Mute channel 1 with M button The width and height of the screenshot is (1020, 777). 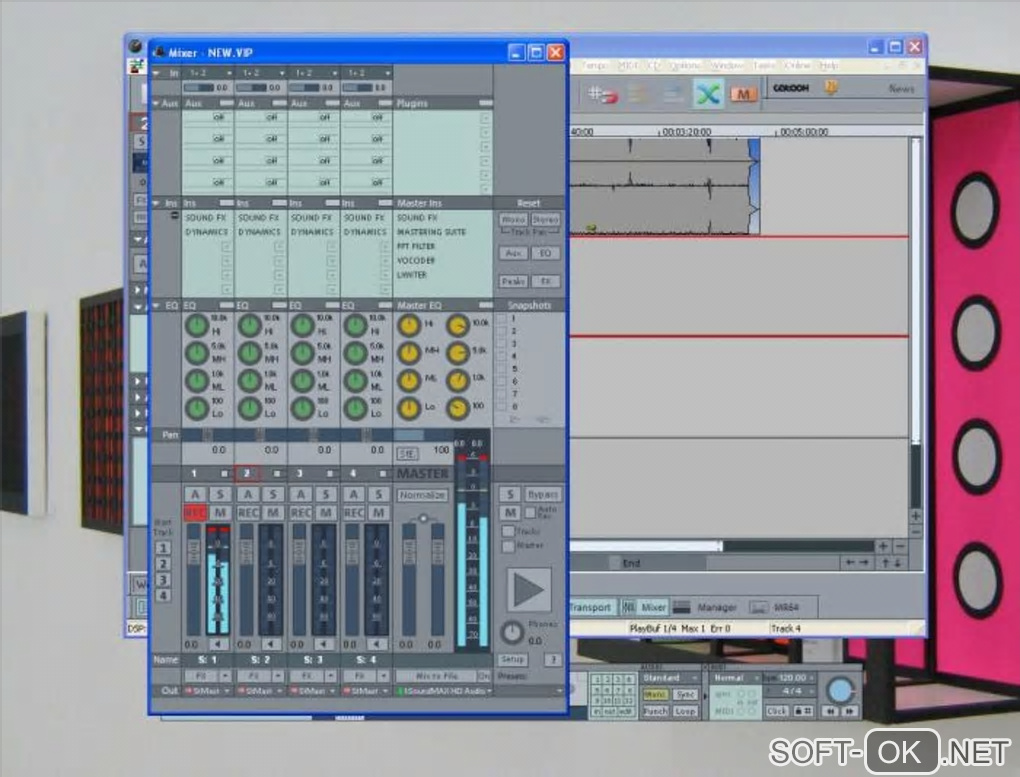point(220,513)
